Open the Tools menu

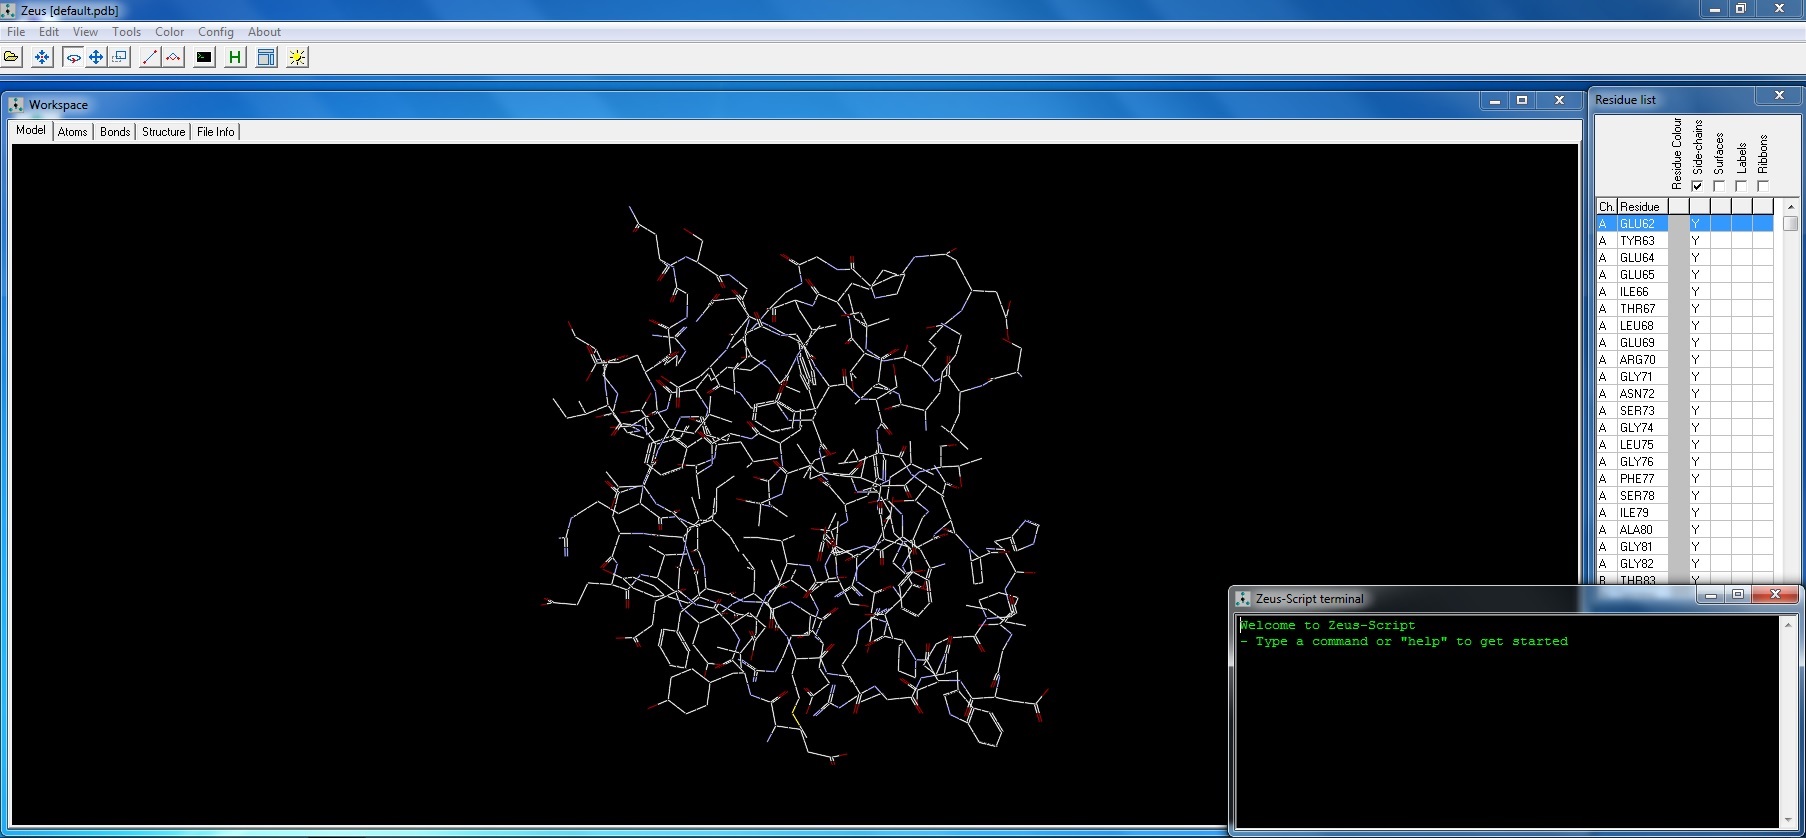[126, 31]
